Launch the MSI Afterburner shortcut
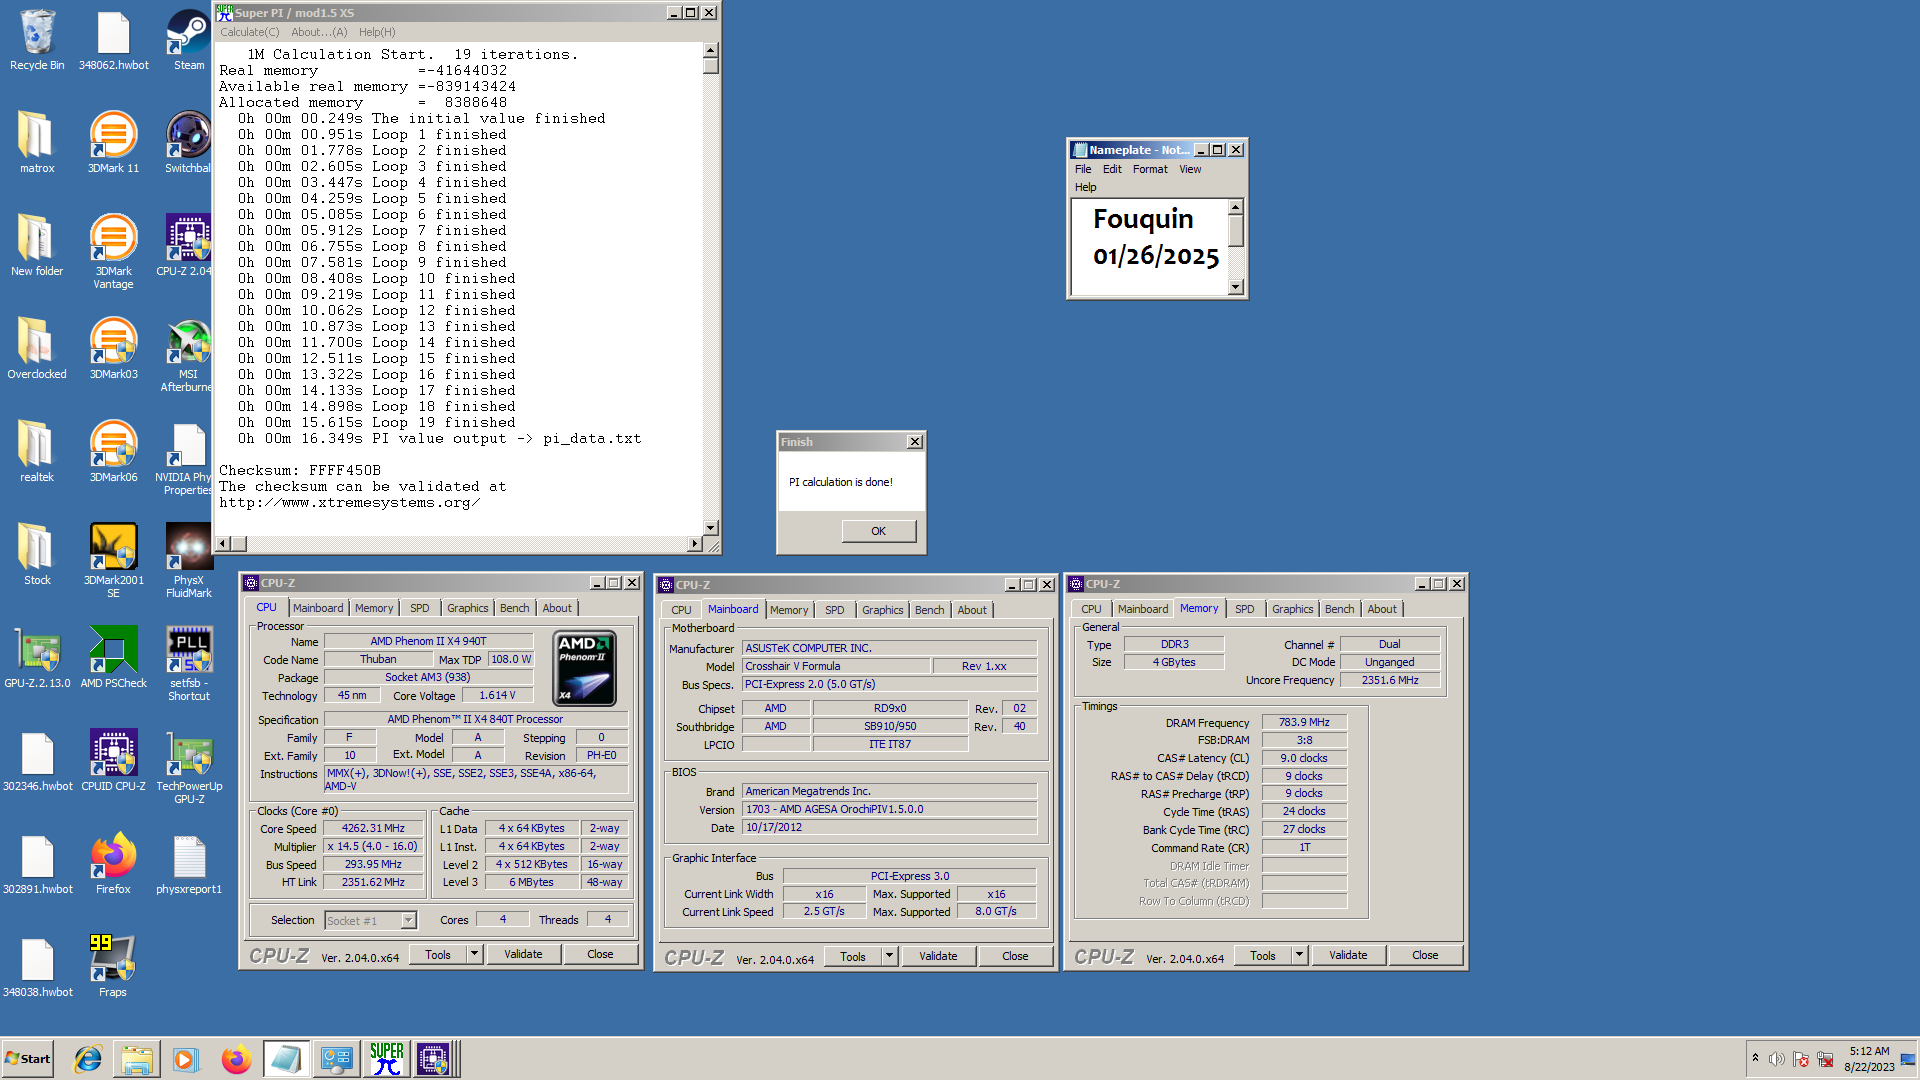 point(187,355)
